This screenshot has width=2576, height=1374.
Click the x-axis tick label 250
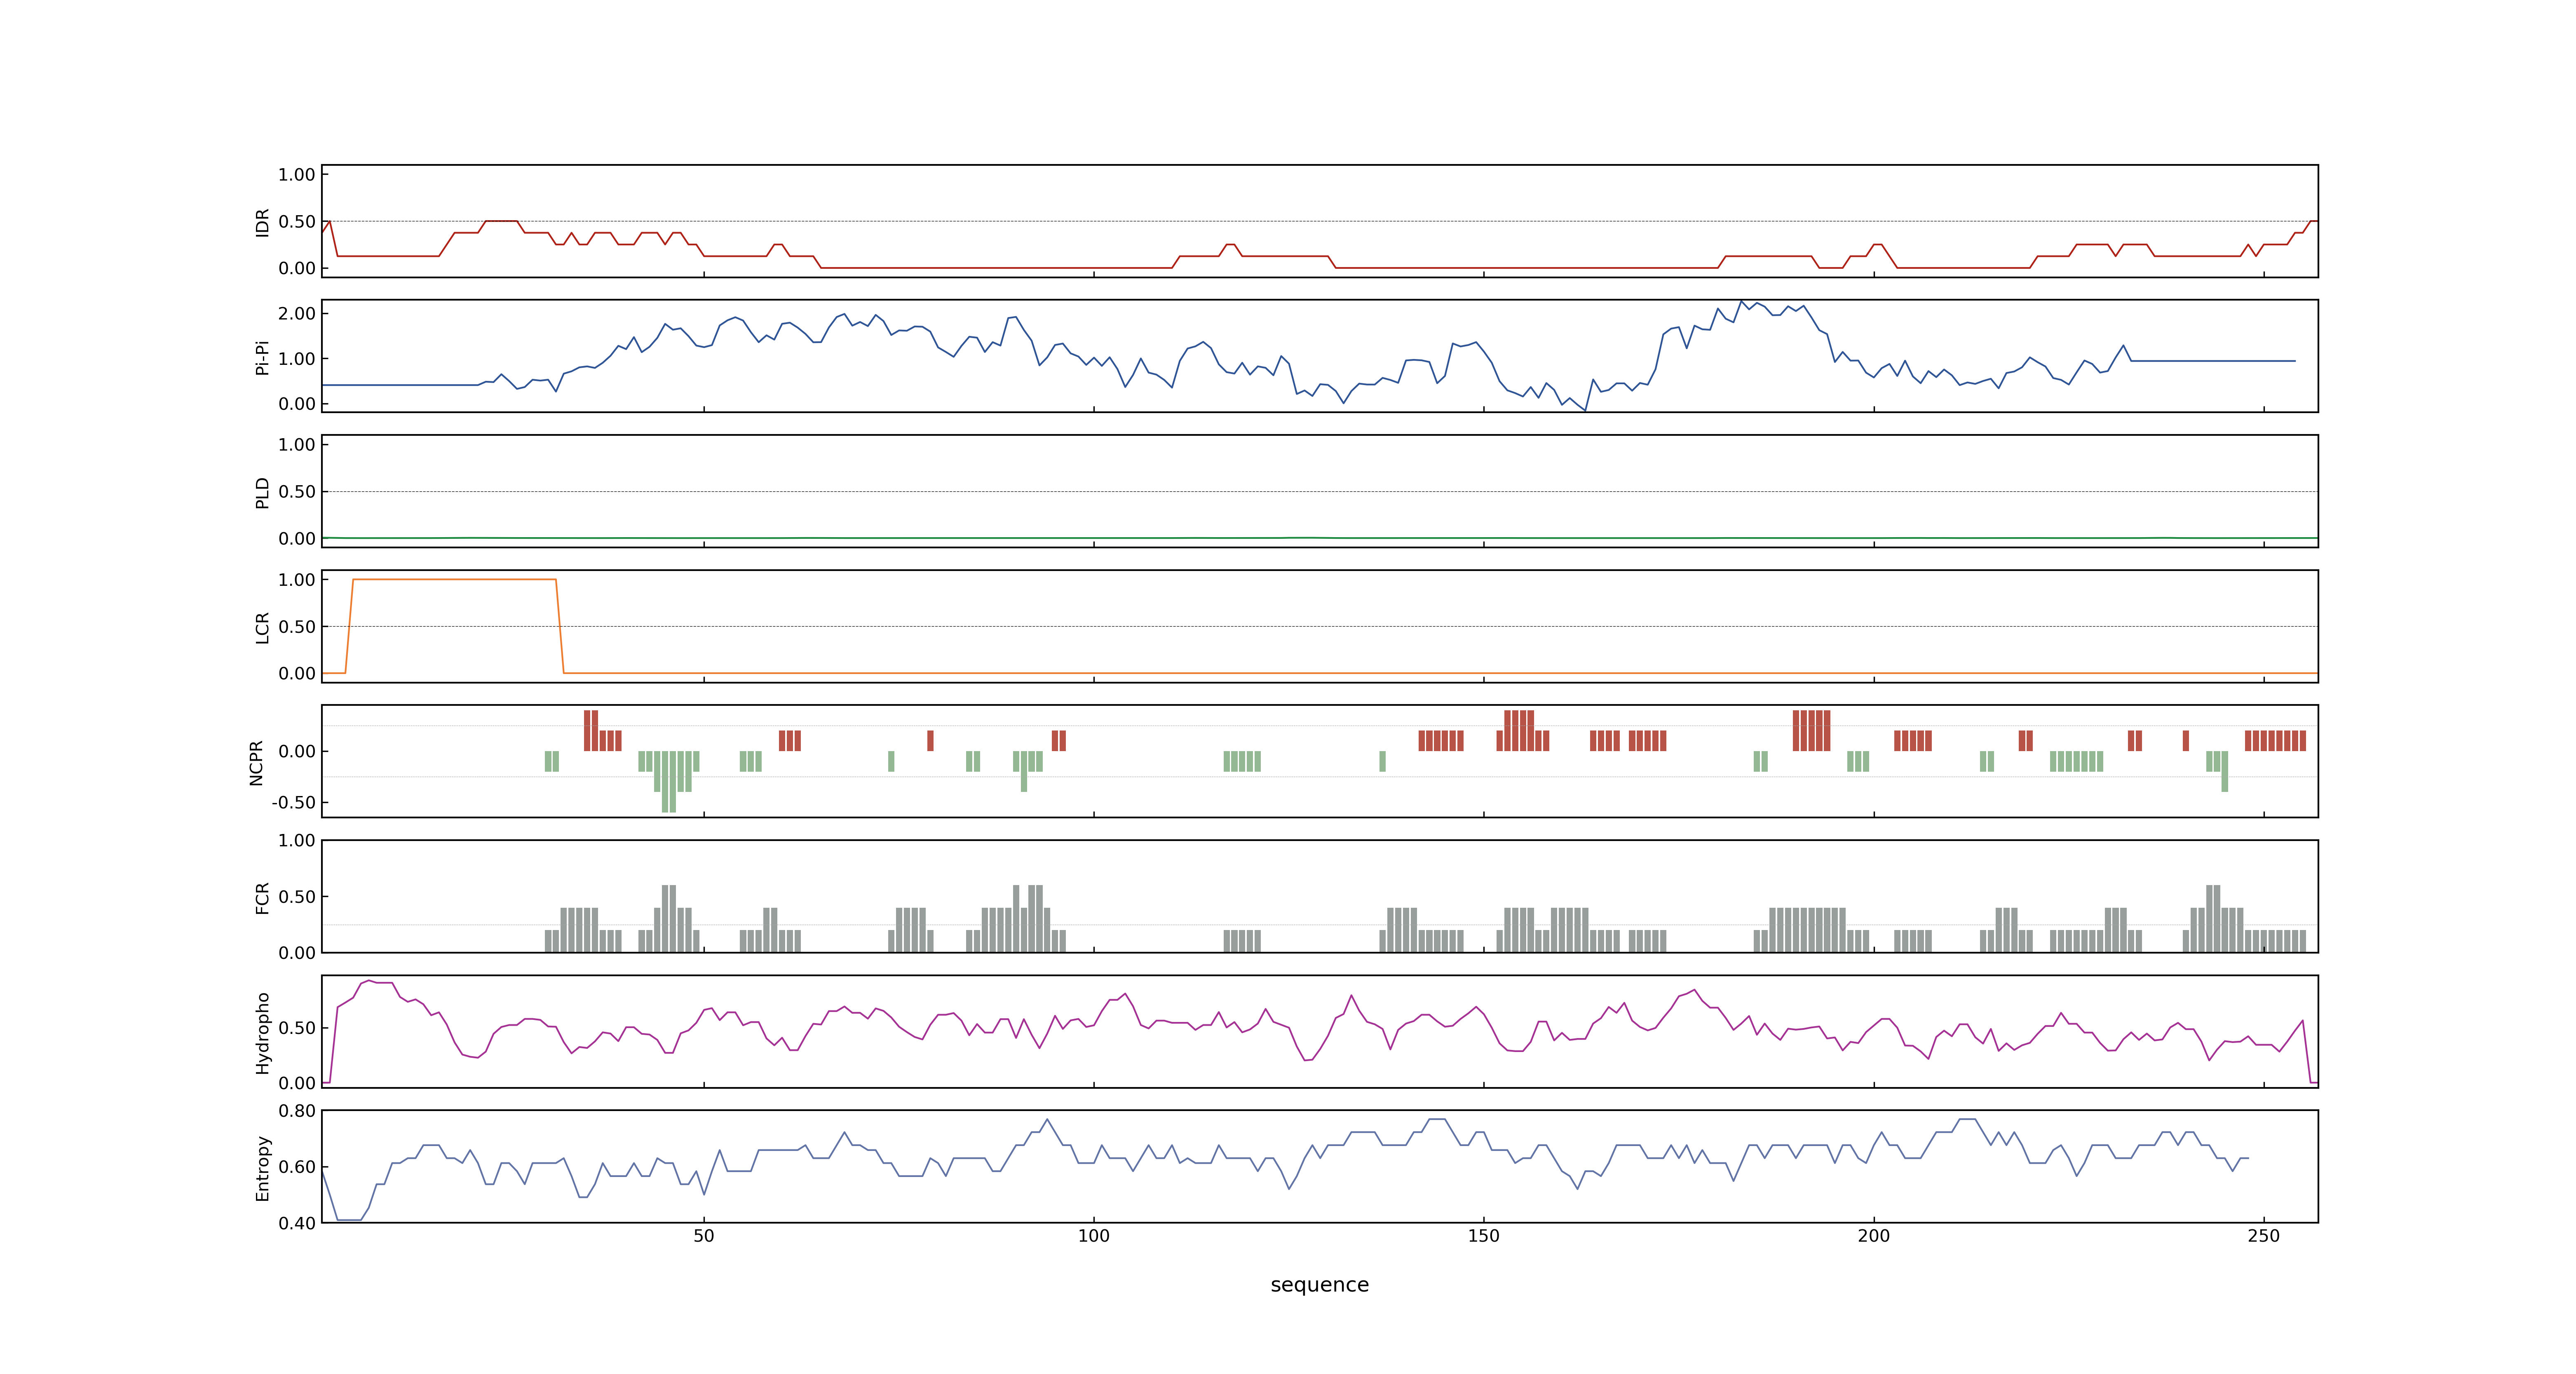click(x=2264, y=1235)
